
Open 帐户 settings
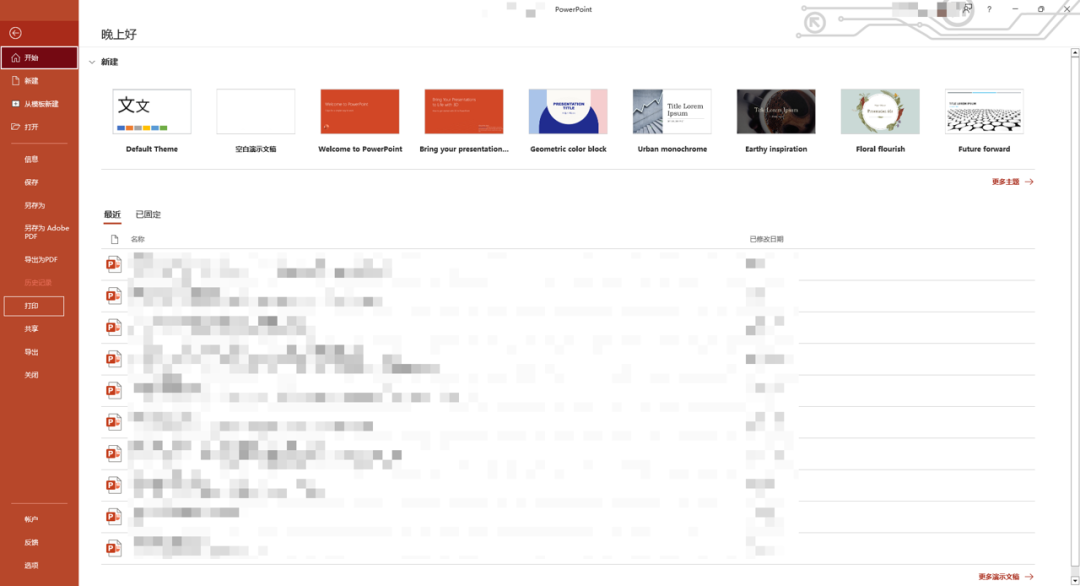point(32,519)
